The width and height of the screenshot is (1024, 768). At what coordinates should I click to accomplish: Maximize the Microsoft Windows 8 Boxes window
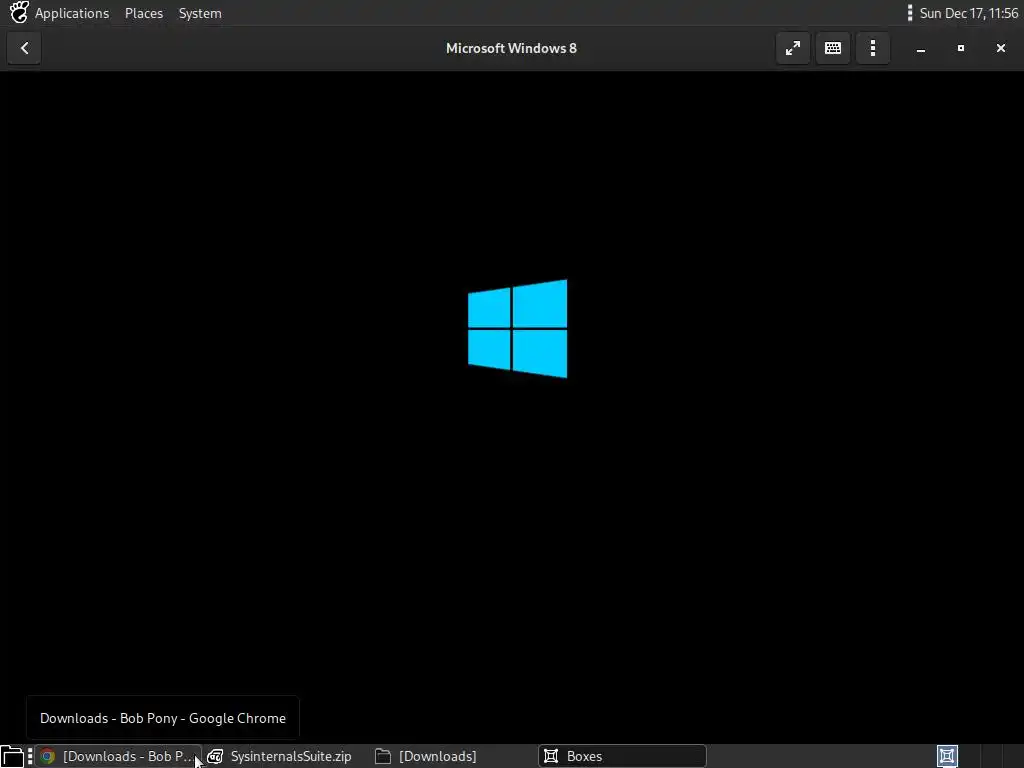point(961,48)
